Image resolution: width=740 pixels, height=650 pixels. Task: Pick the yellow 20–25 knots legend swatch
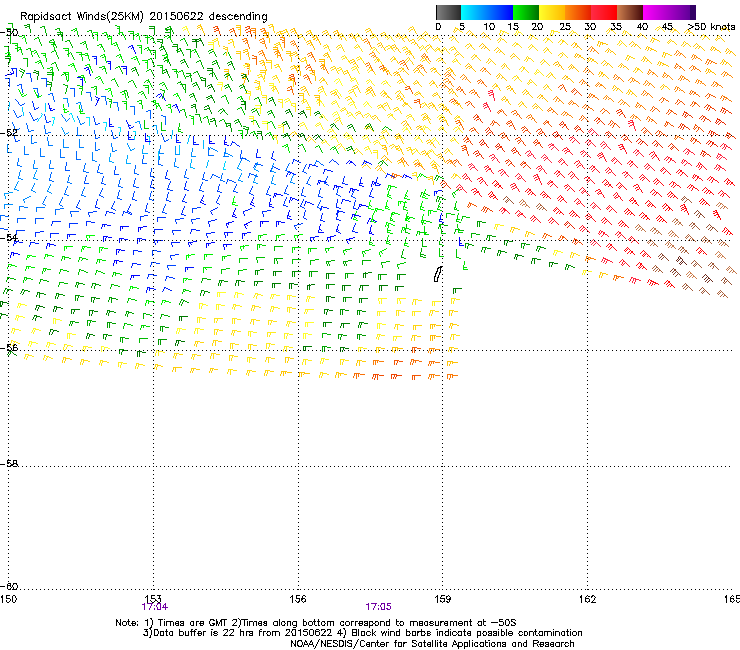[x=552, y=12]
